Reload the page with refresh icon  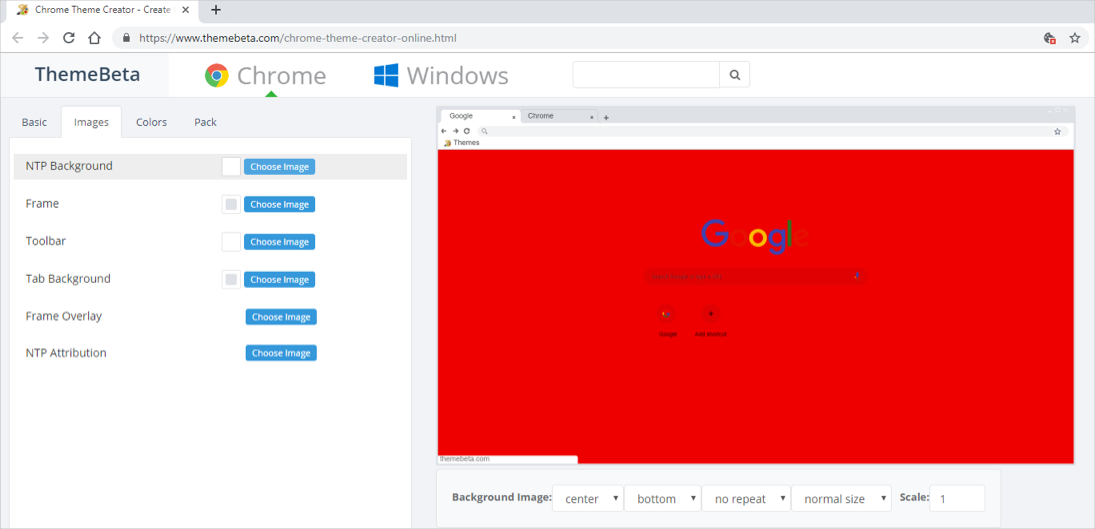[69, 38]
